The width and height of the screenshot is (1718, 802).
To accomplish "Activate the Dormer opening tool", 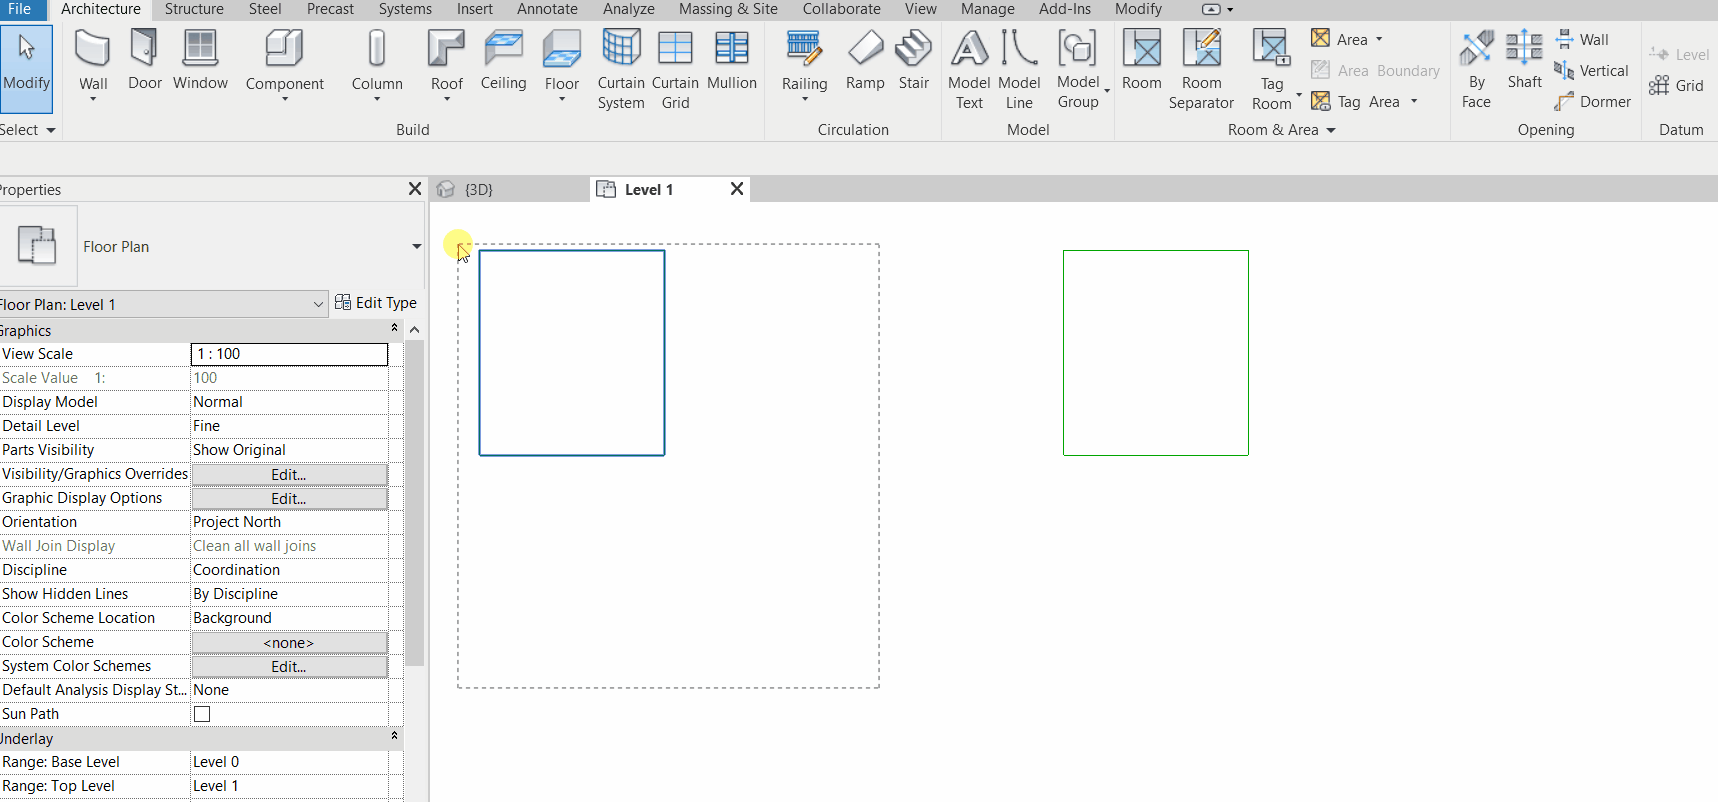I will click(x=1593, y=102).
